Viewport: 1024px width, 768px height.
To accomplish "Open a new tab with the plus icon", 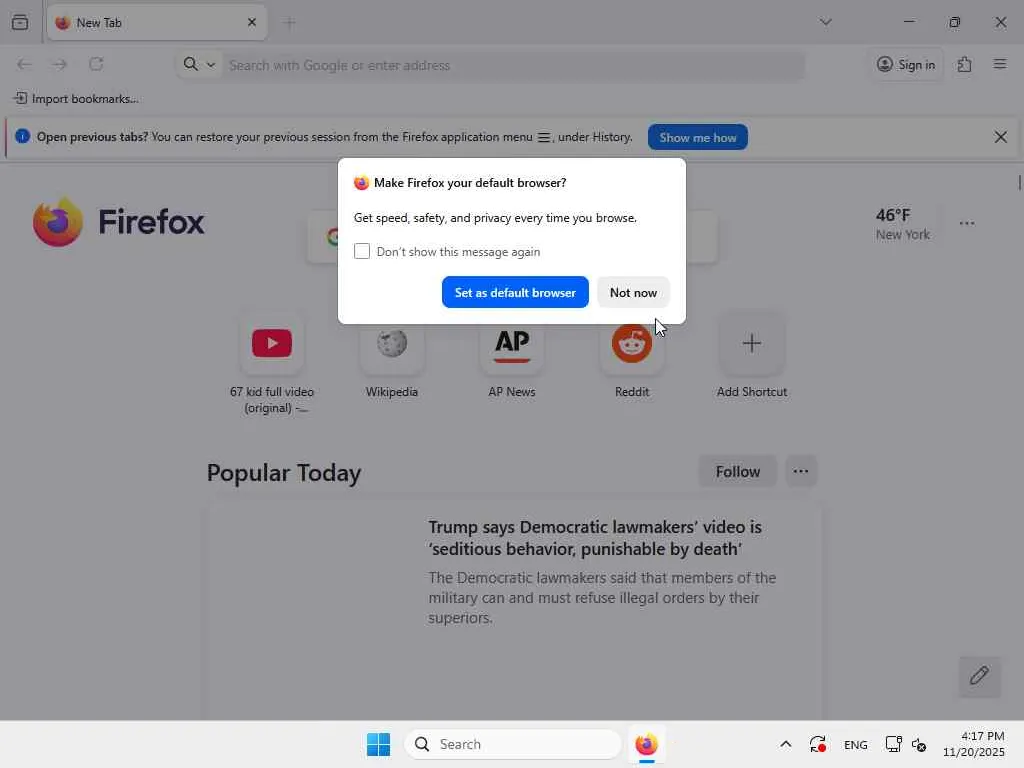I will point(289,23).
